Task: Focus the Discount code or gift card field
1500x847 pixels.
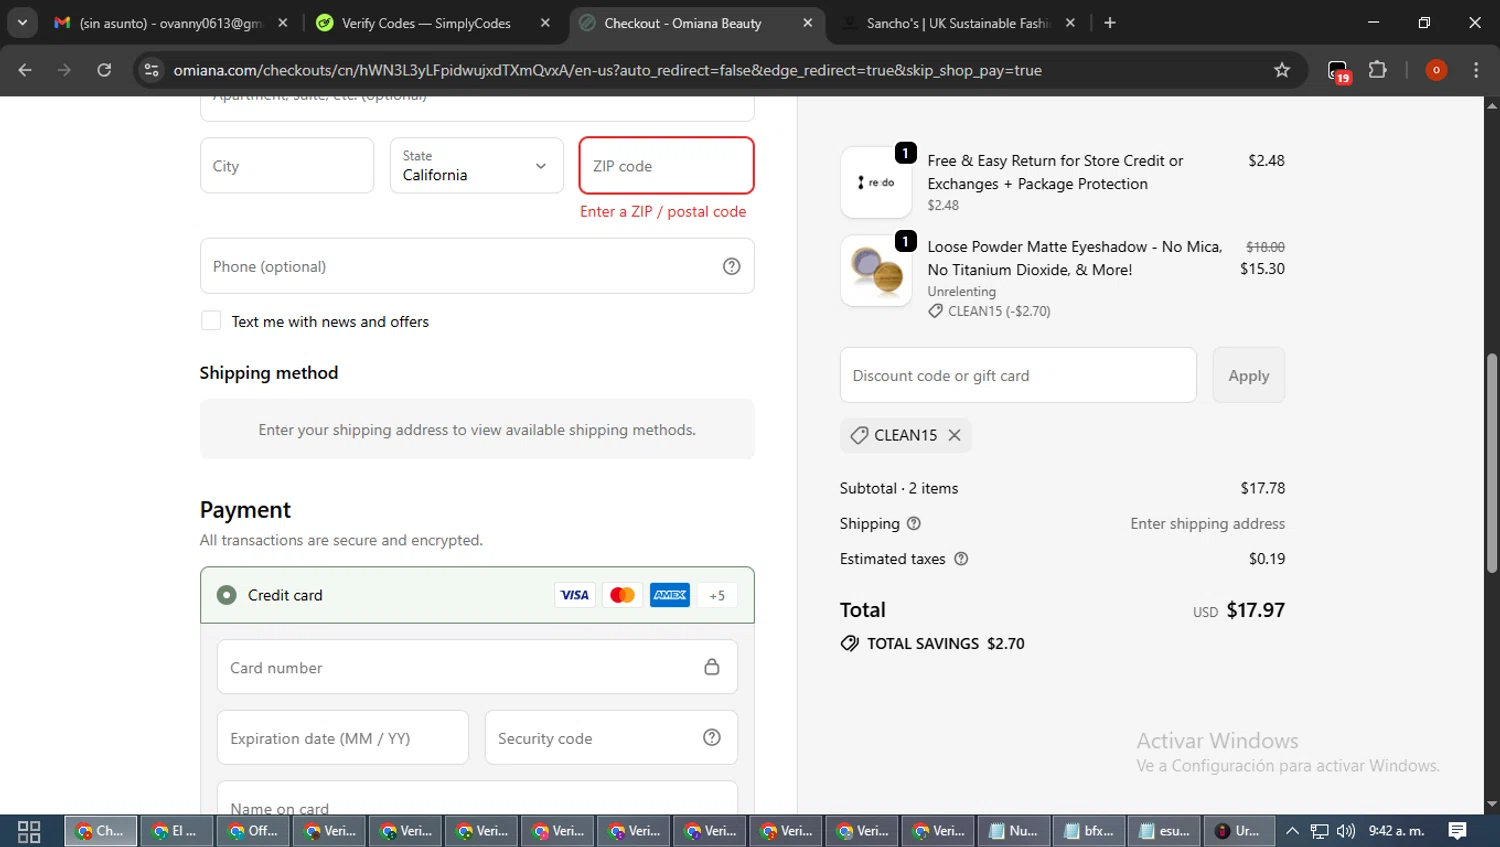Action: [1018, 375]
